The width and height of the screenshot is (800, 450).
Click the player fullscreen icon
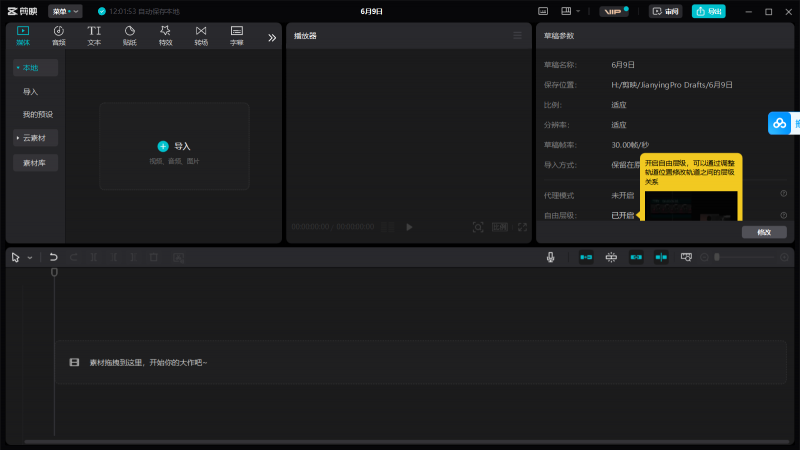[522, 227]
